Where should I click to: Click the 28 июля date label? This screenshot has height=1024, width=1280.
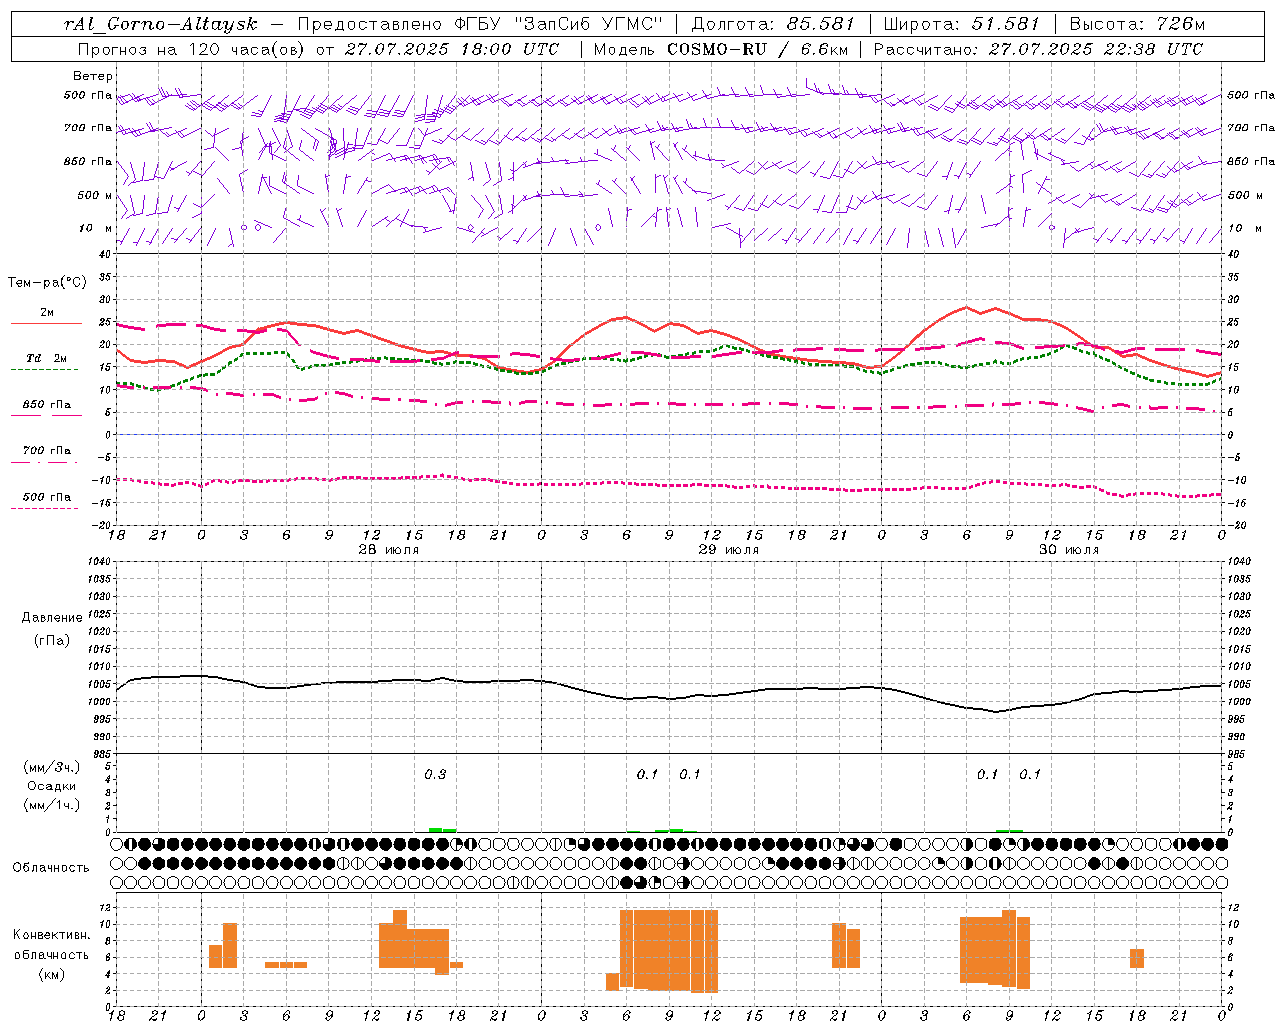(x=389, y=550)
